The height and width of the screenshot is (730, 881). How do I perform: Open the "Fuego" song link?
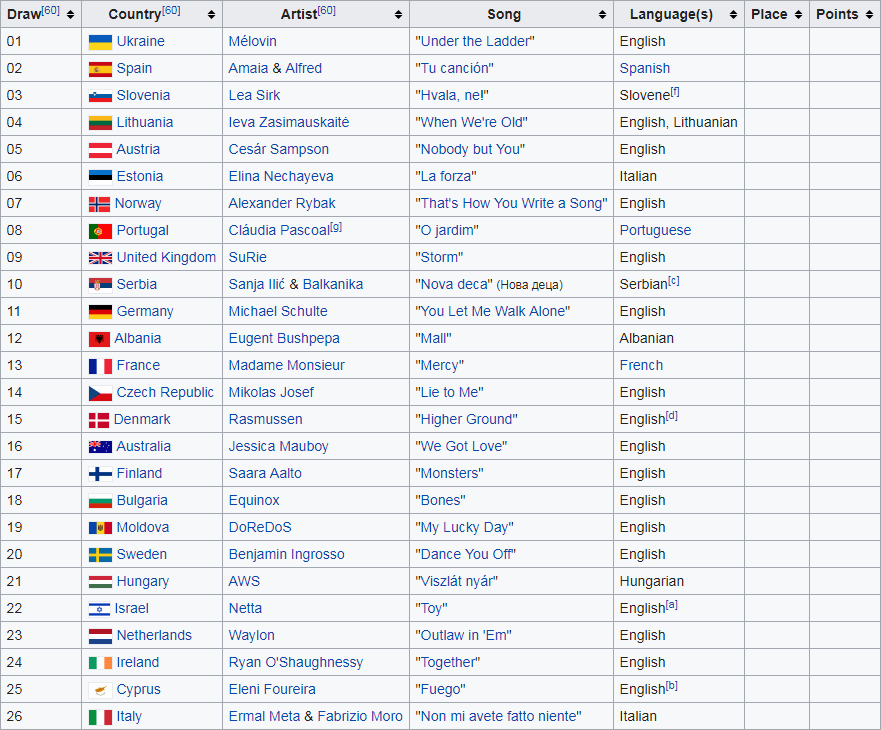click(x=440, y=689)
